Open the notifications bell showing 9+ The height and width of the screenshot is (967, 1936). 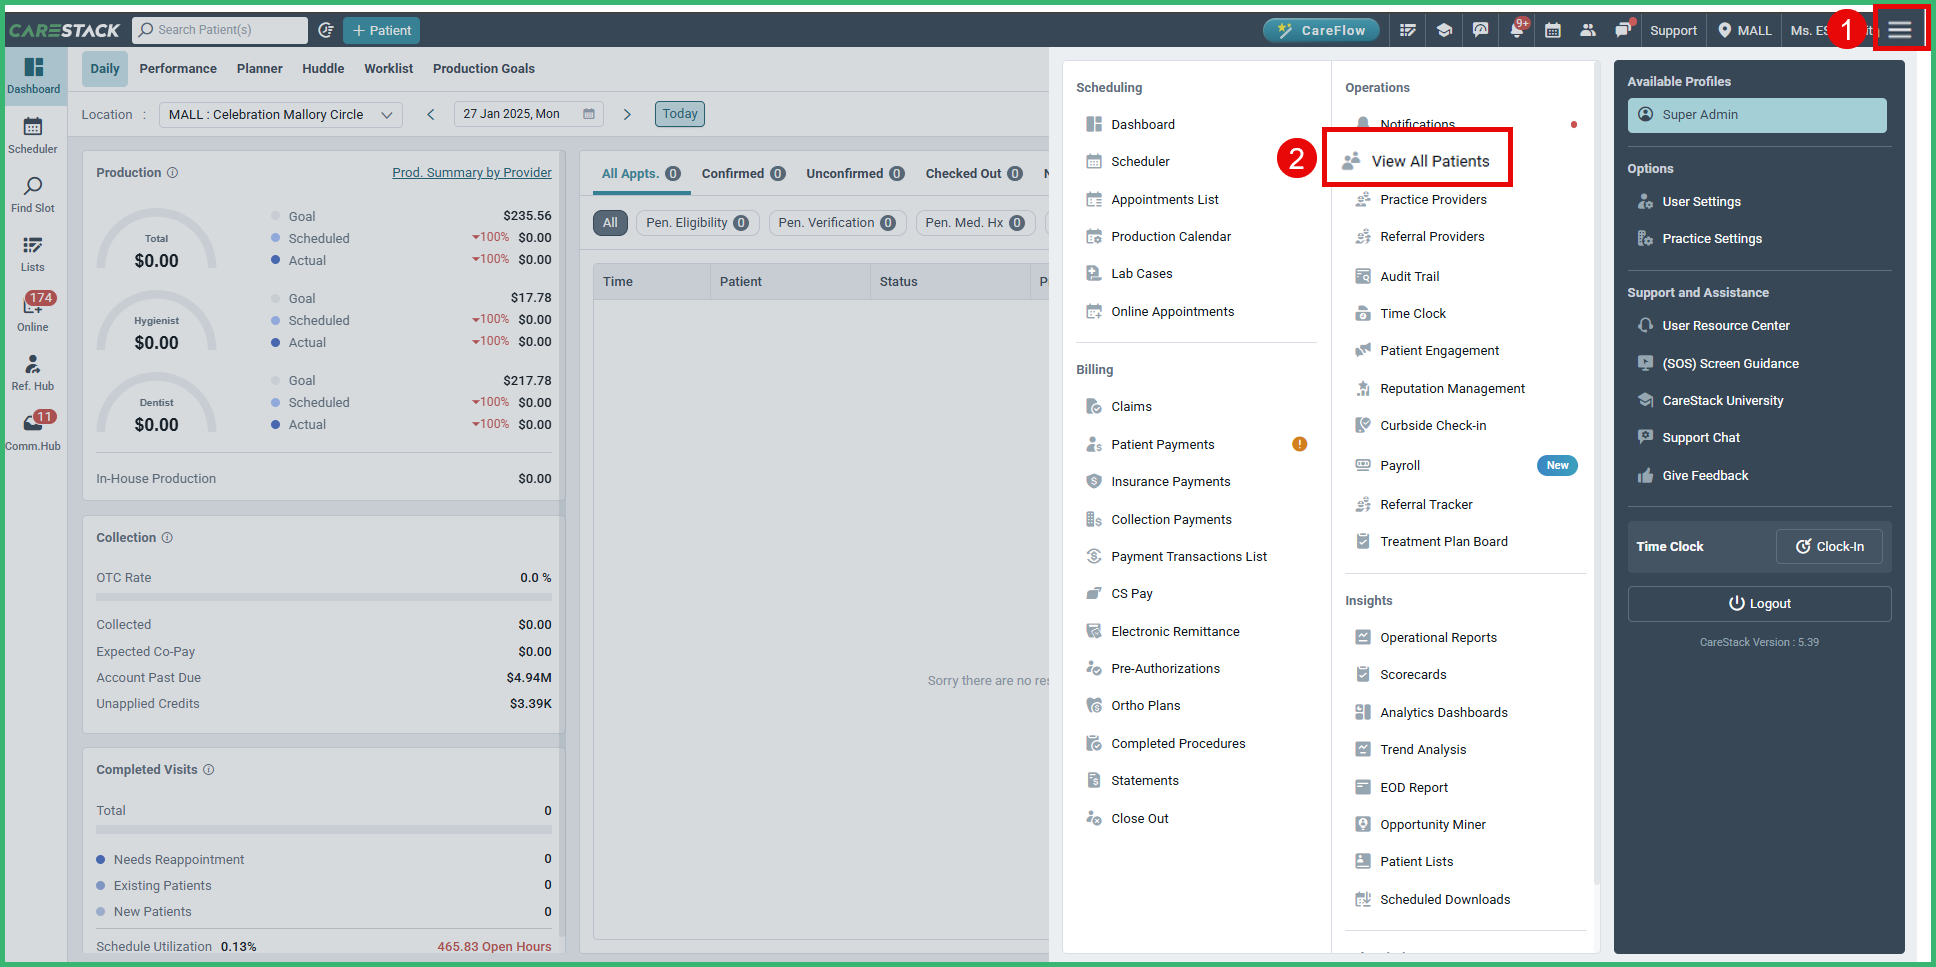(x=1516, y=30)
